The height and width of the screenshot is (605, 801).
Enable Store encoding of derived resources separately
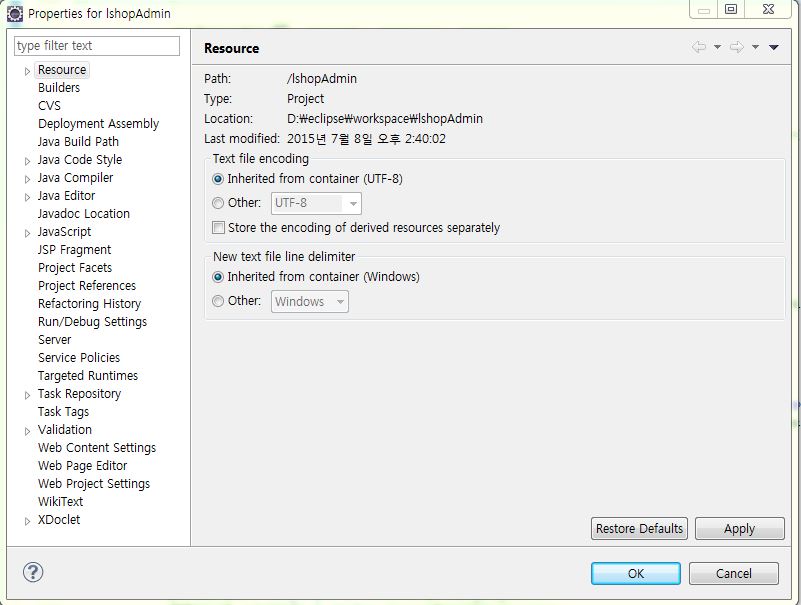tap(219, 228)
